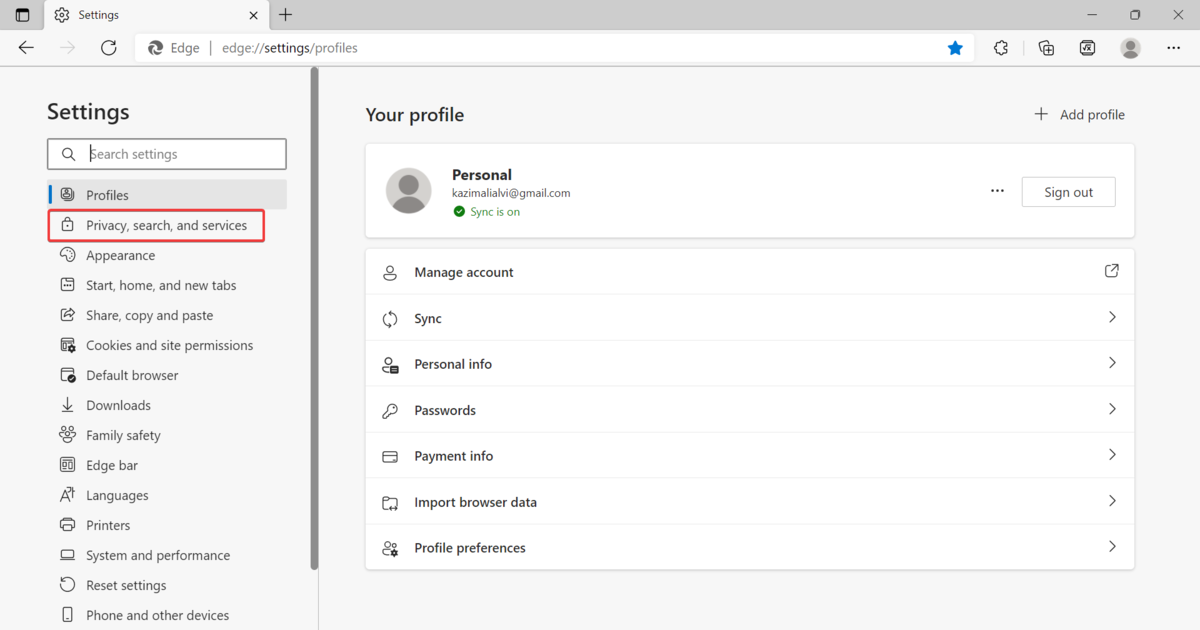Expand Import browser data chevron
This screenshot has height=630, width=1200.
1112,501
